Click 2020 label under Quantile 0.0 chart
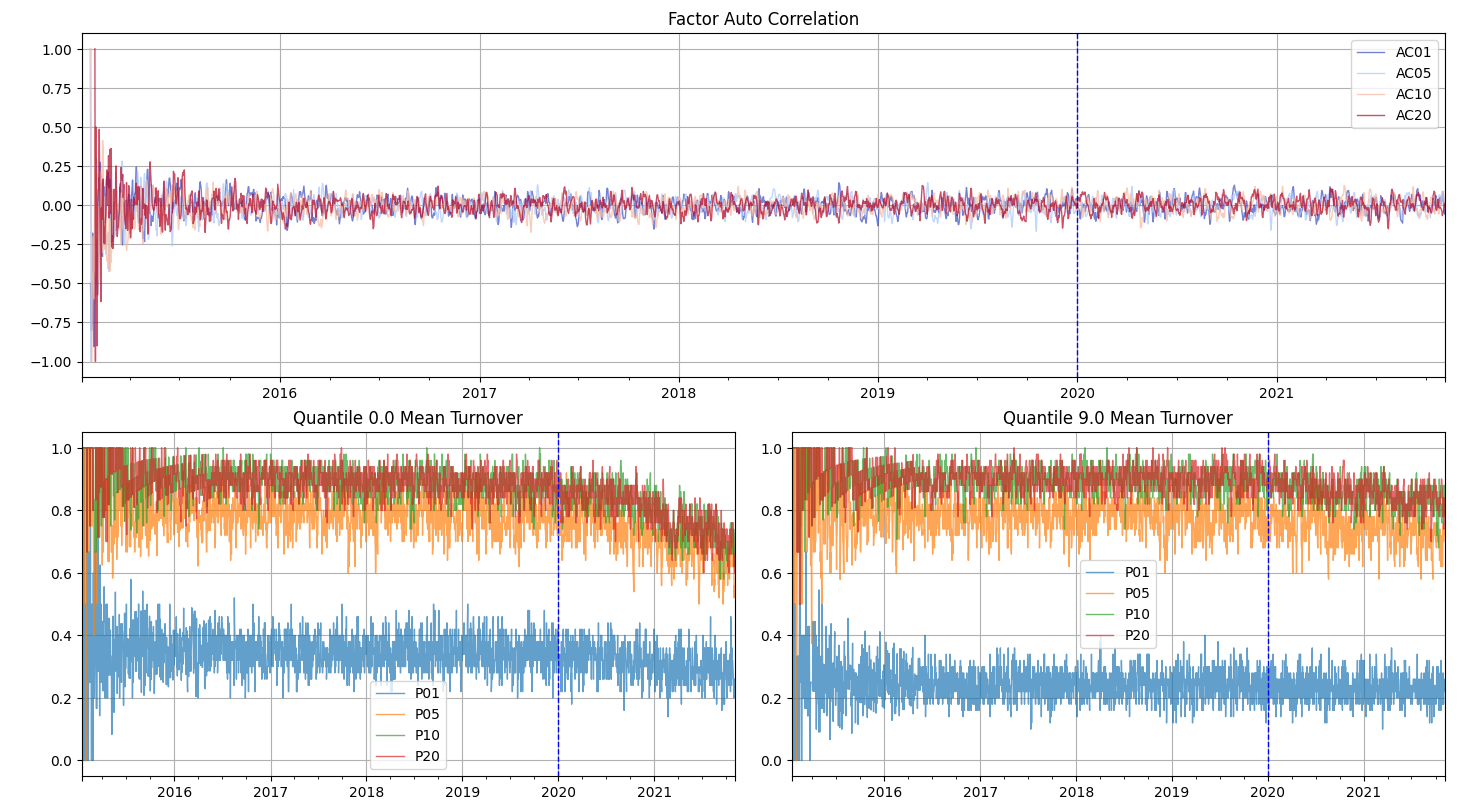 558,792
